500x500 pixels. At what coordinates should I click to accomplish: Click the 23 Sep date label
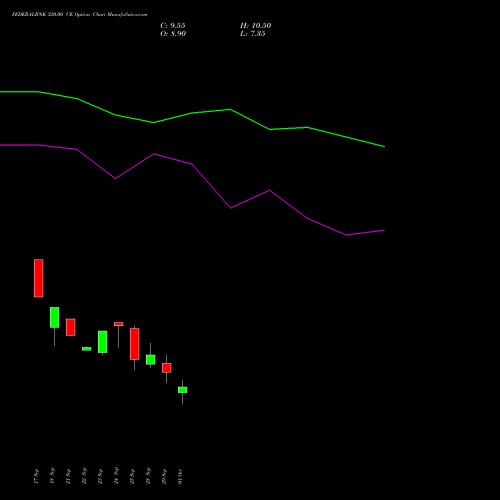(100, 476)
